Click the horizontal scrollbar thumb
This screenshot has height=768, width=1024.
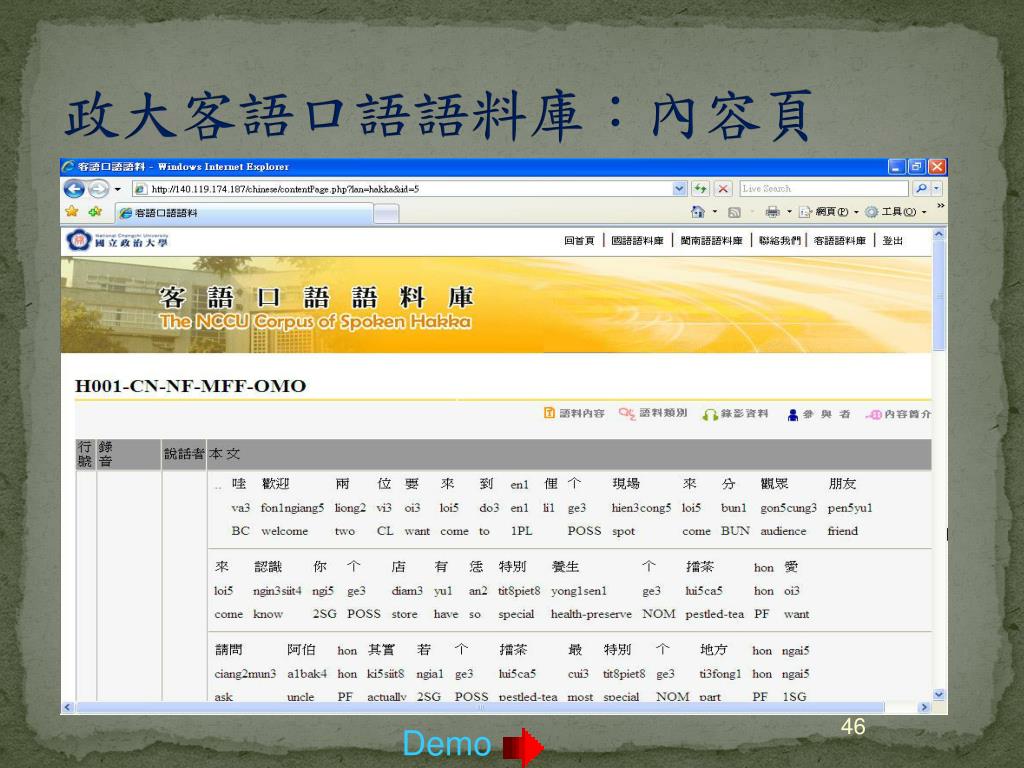point(480,707)
